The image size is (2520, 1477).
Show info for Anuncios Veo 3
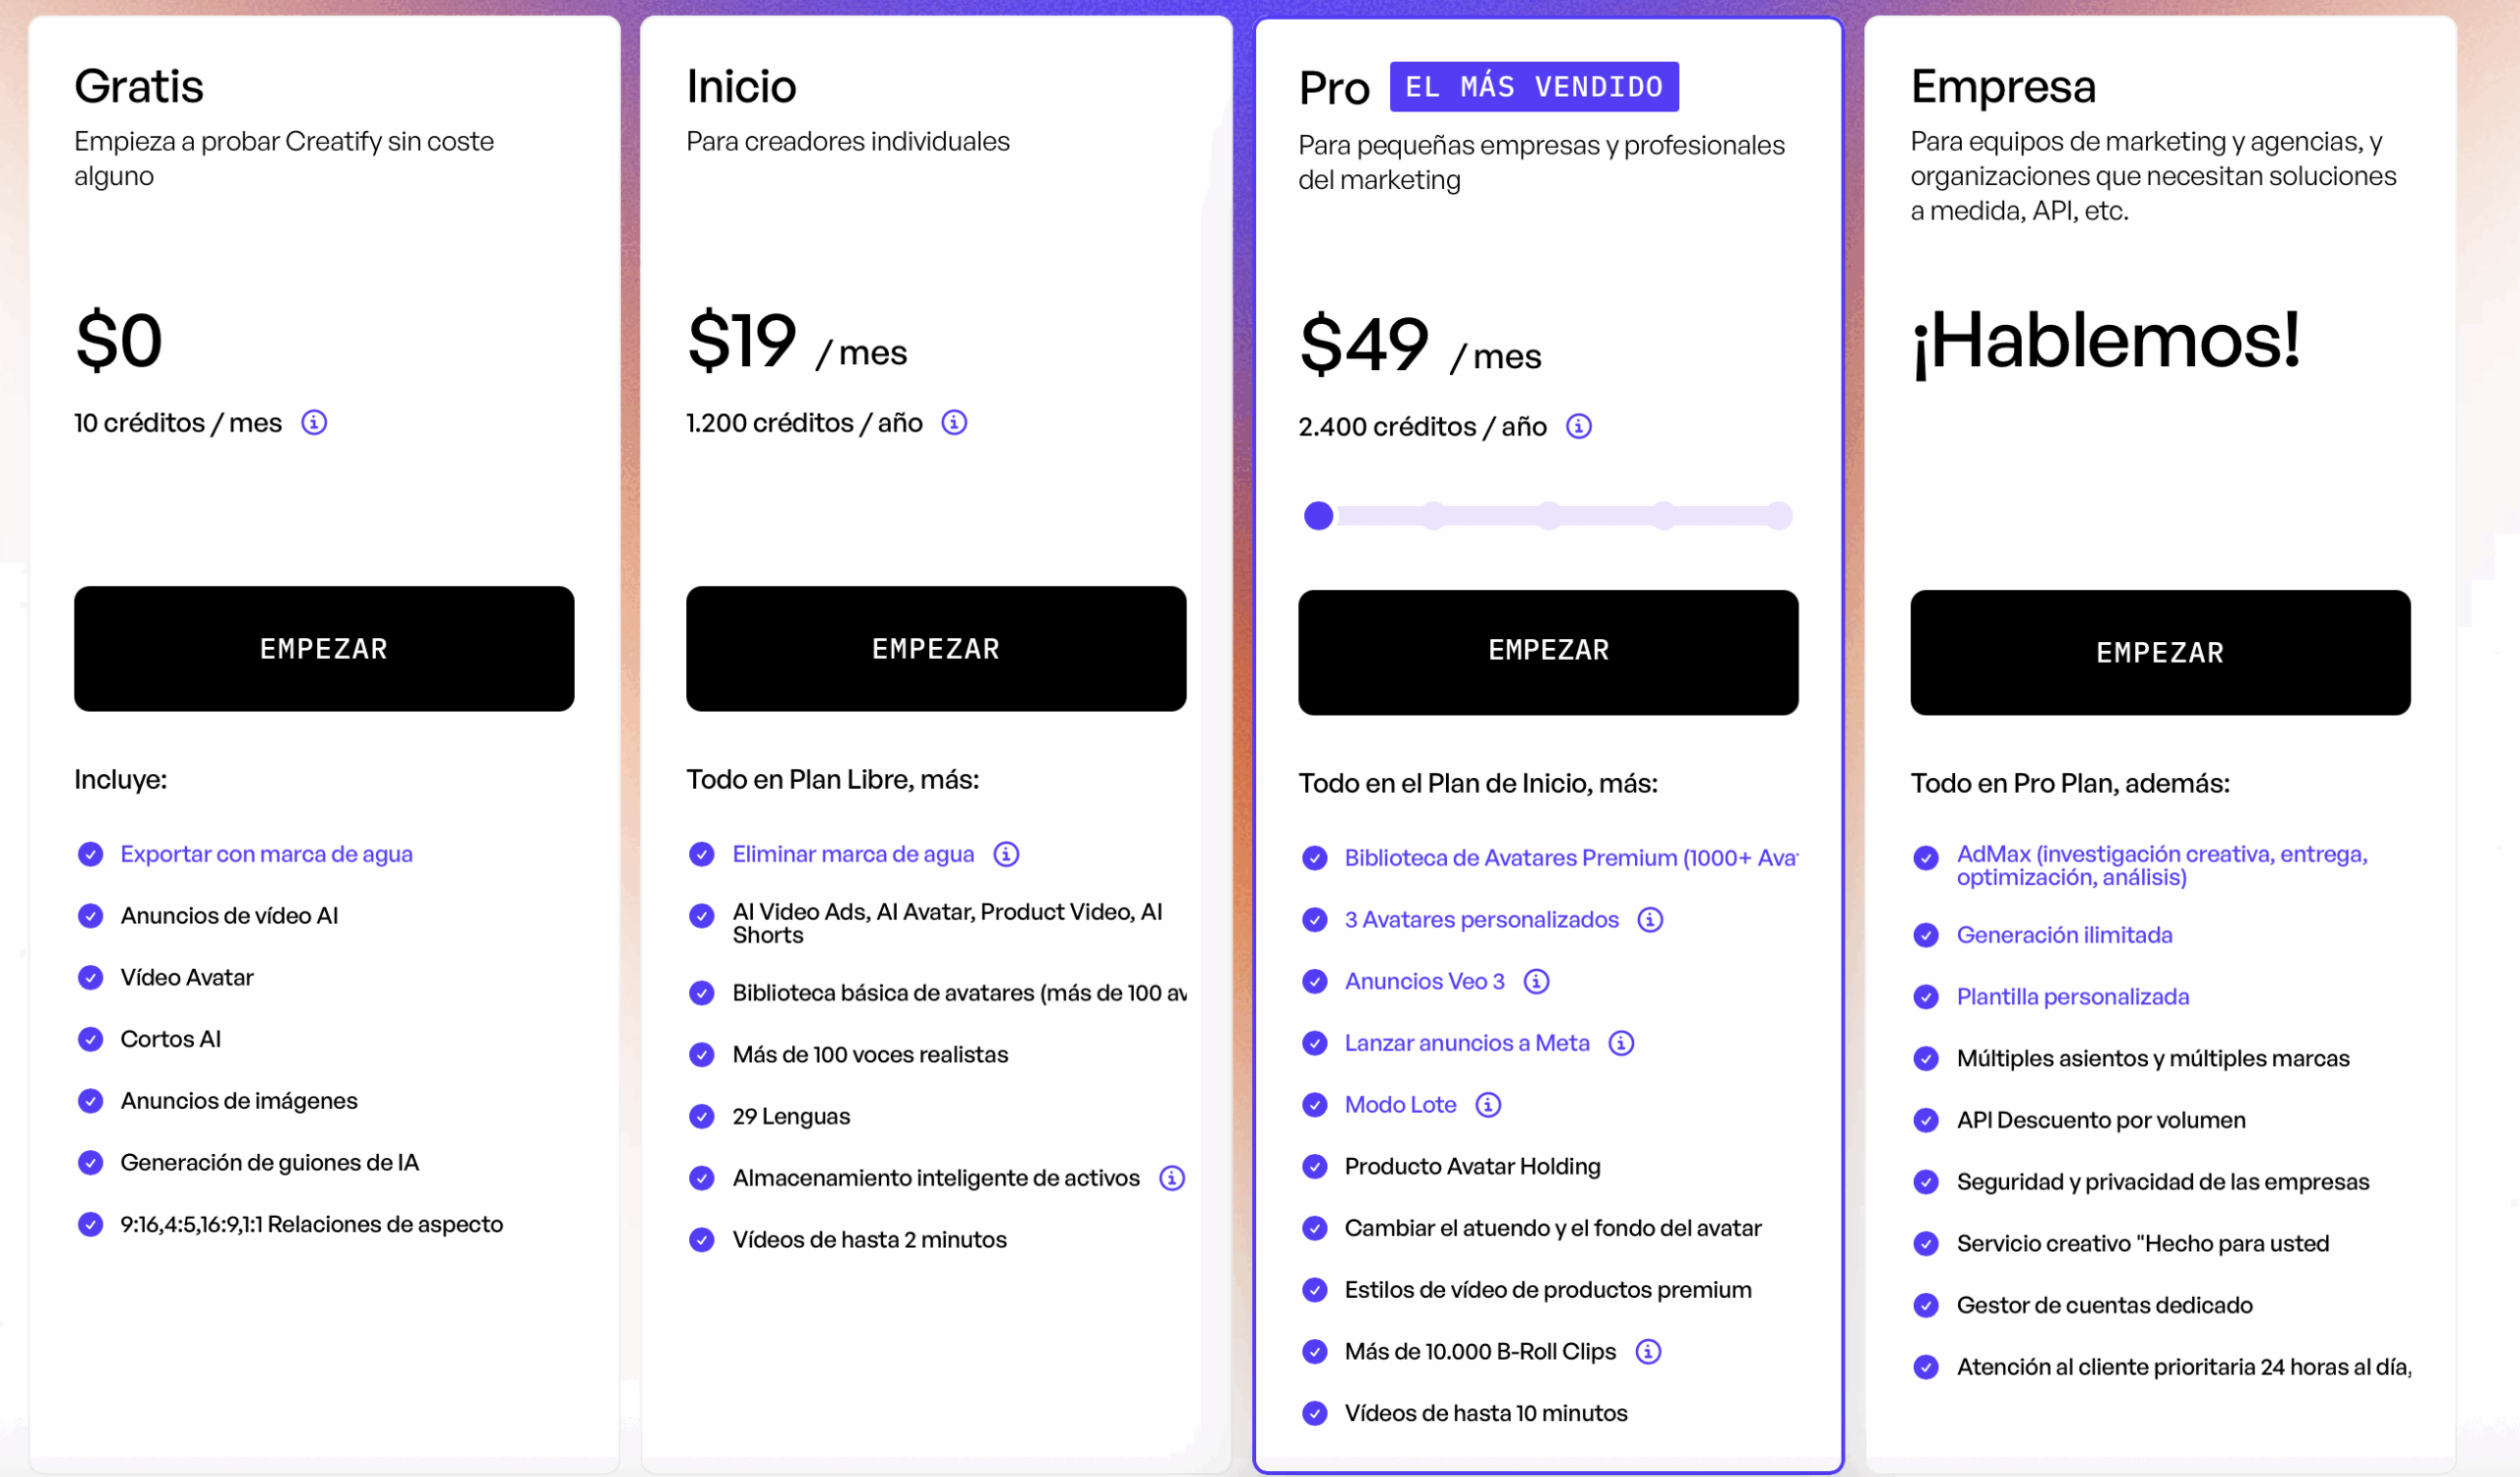(x=1536, y=982)
